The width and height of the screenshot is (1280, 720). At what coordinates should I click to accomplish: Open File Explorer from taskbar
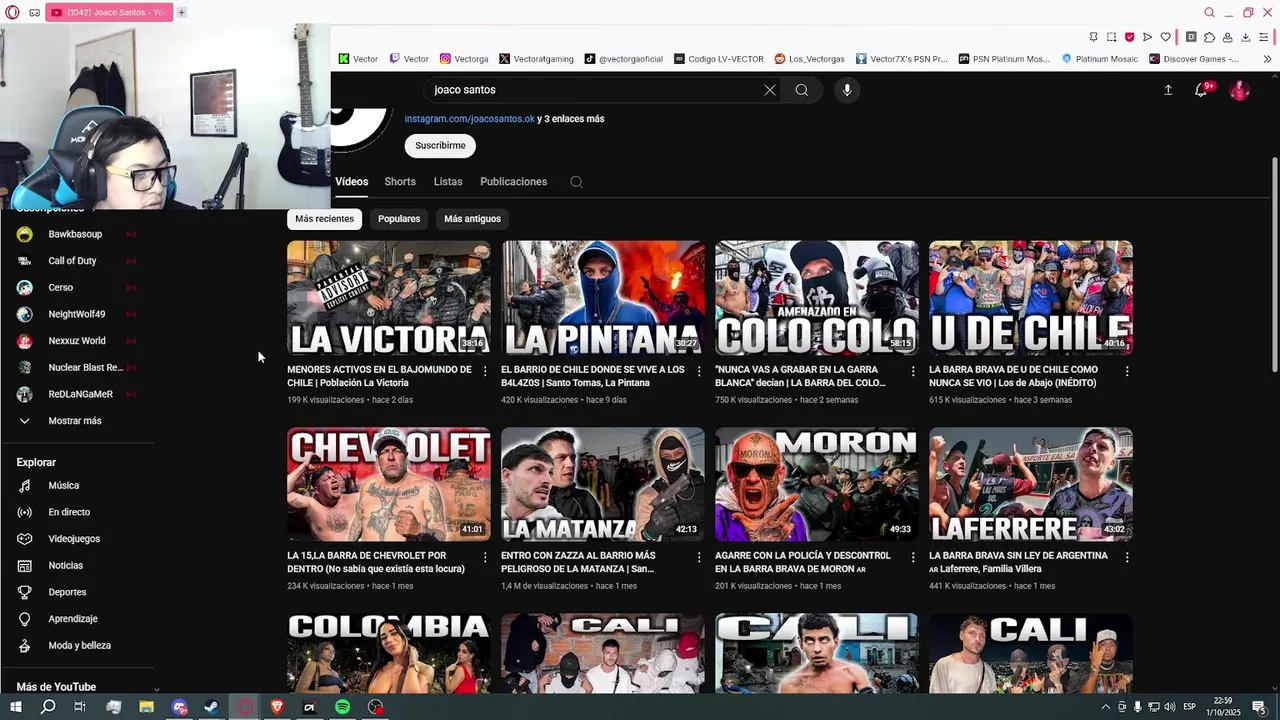tap(146, 707)
